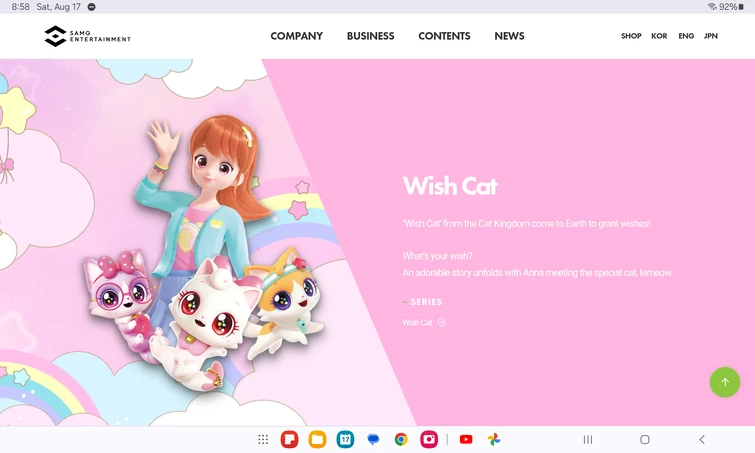Launch the Chrome browser from taskbar

pyautogui.click(x=401, y=439)
